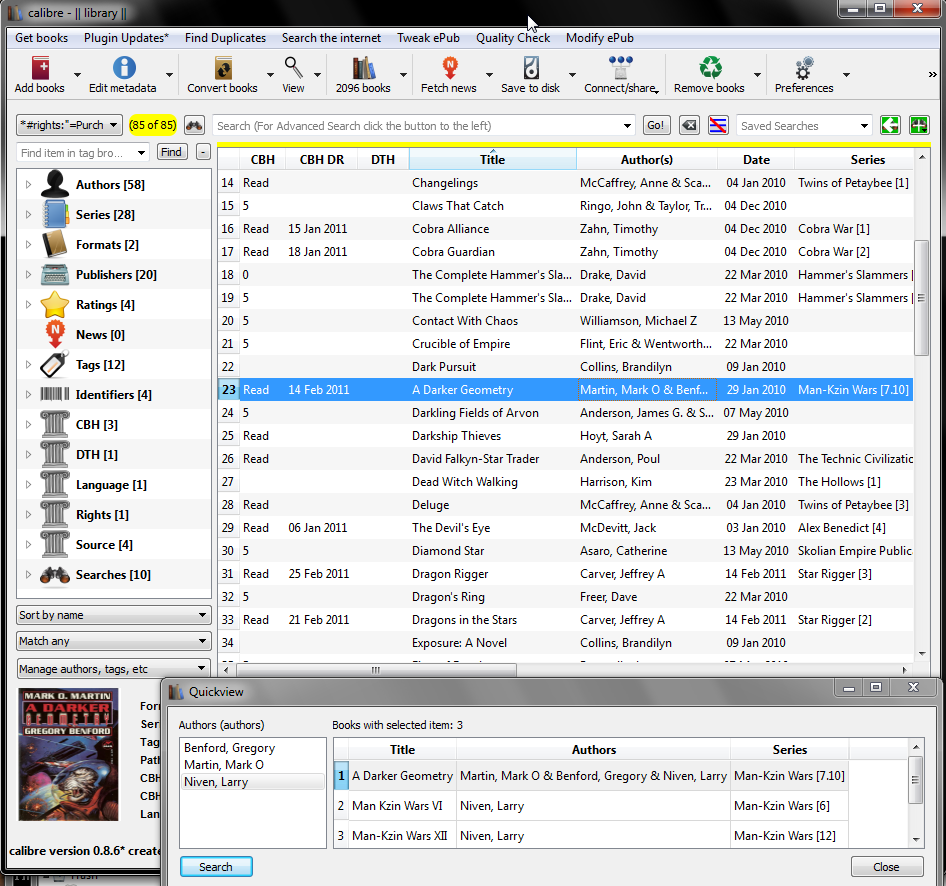946x886 pixels.
Task: Click the Series books icon in tag browser
Action: (55, 214)
